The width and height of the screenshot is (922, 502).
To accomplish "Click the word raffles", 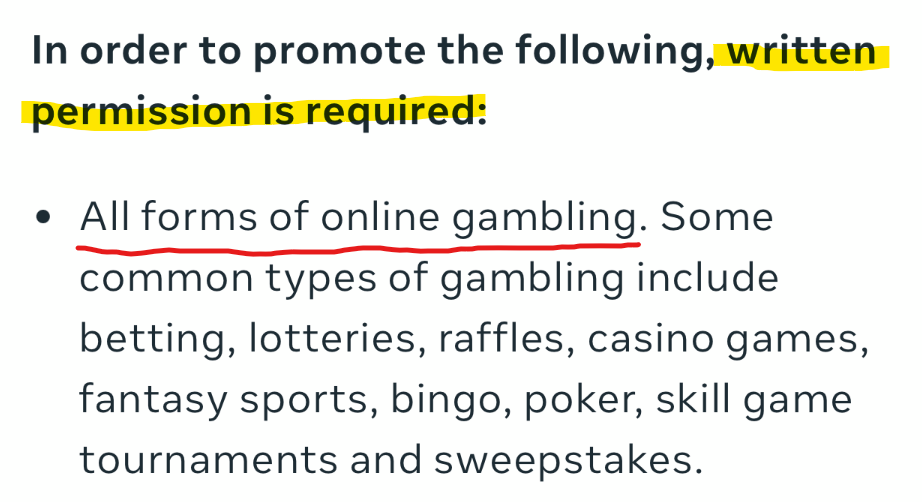I will (501, 339).
